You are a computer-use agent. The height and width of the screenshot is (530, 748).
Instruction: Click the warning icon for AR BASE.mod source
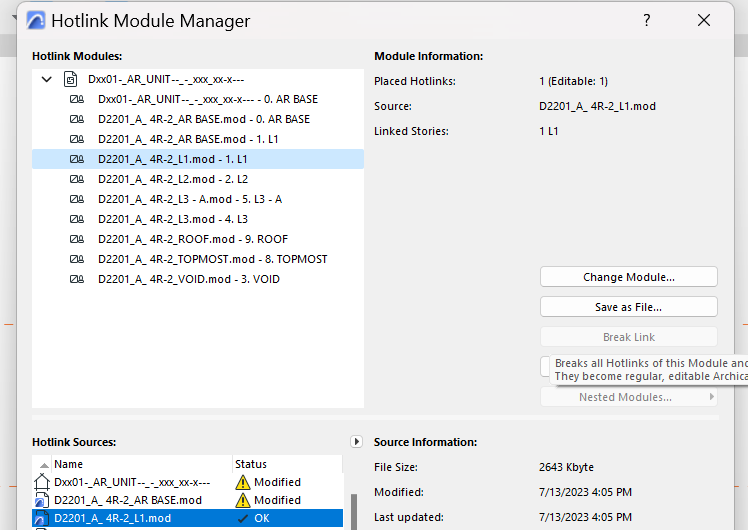243,500
